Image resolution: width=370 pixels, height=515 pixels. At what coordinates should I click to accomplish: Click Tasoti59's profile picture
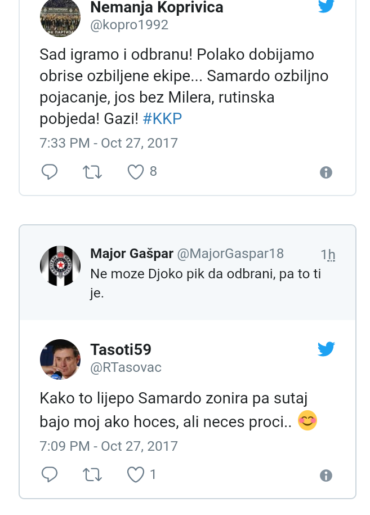(60, 359)
